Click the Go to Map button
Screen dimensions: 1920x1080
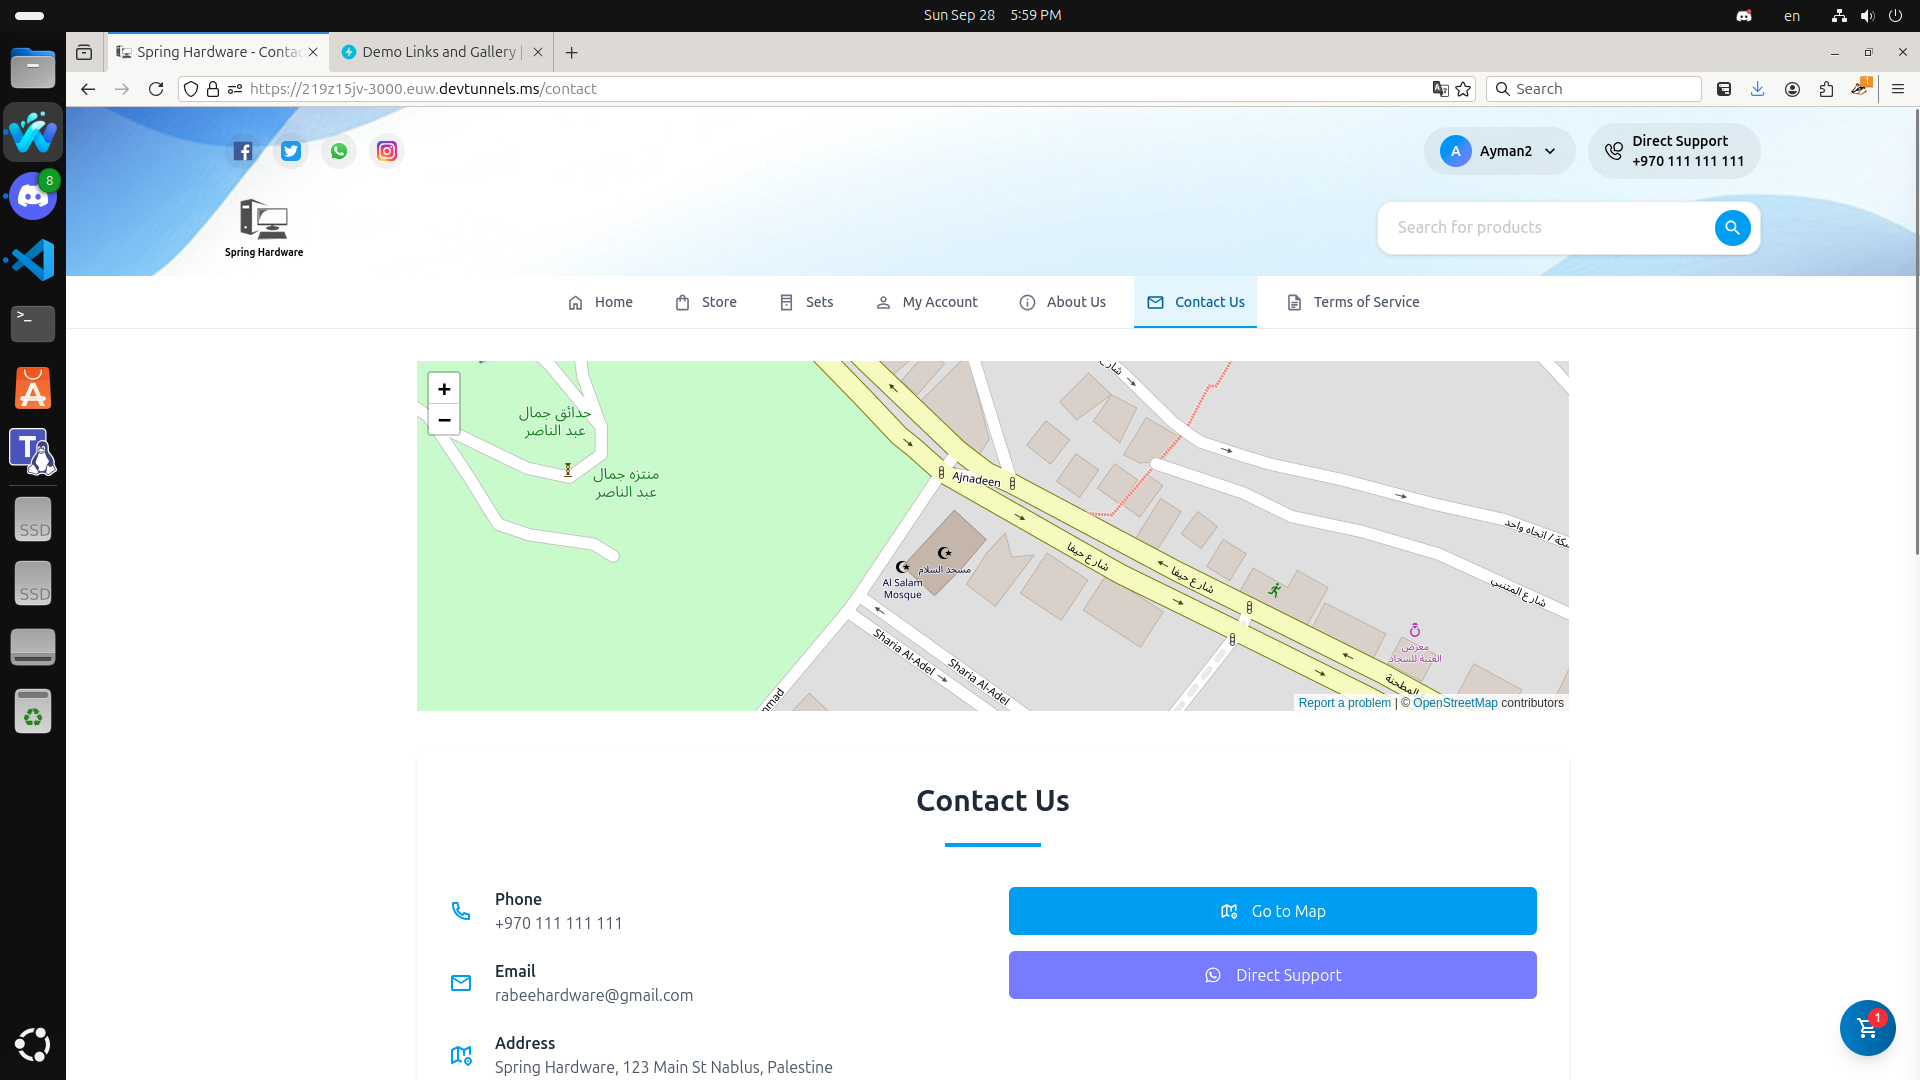coord(1272,911)
